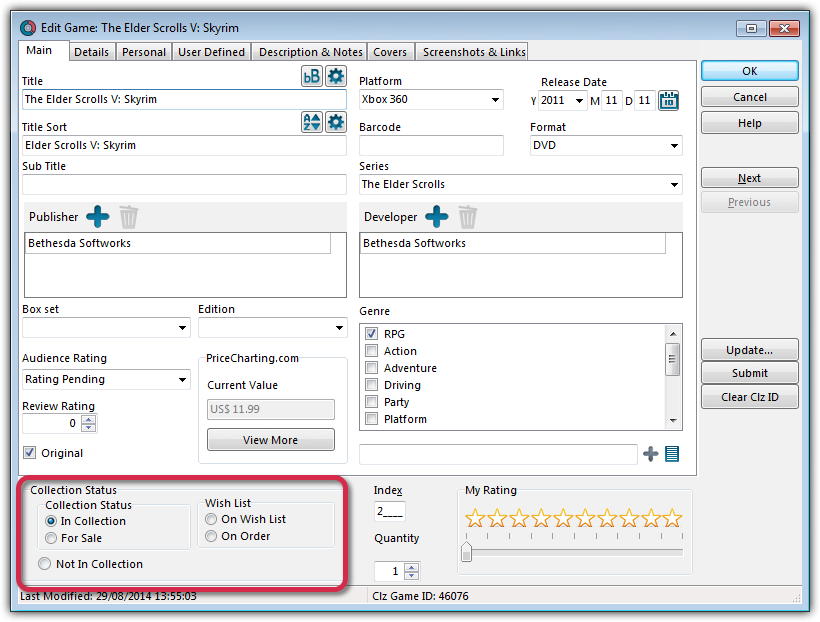The width and height of the screenshot is (820, 622).
Task: Go to Description & Notes tab
Action: [x=311, y=52]
